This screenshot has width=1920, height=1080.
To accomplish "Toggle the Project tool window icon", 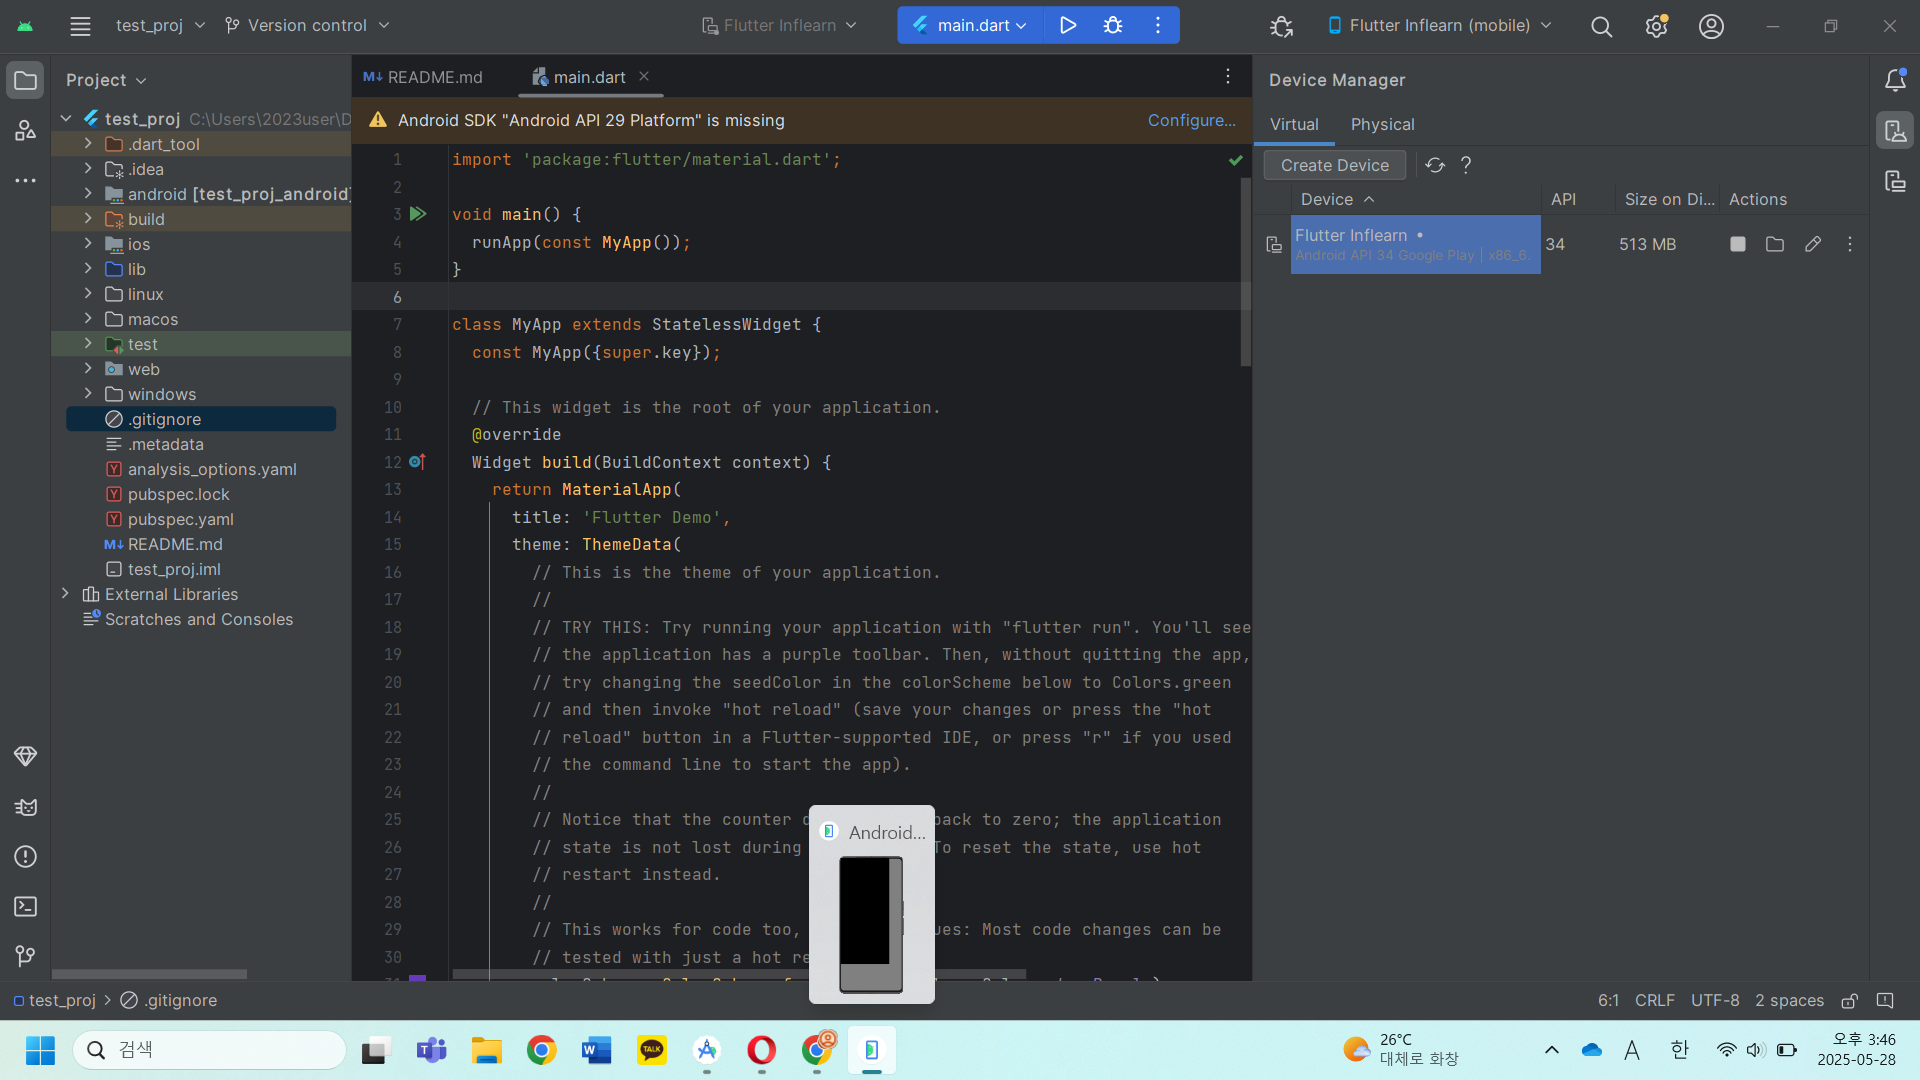I will (x=25, y=80).
